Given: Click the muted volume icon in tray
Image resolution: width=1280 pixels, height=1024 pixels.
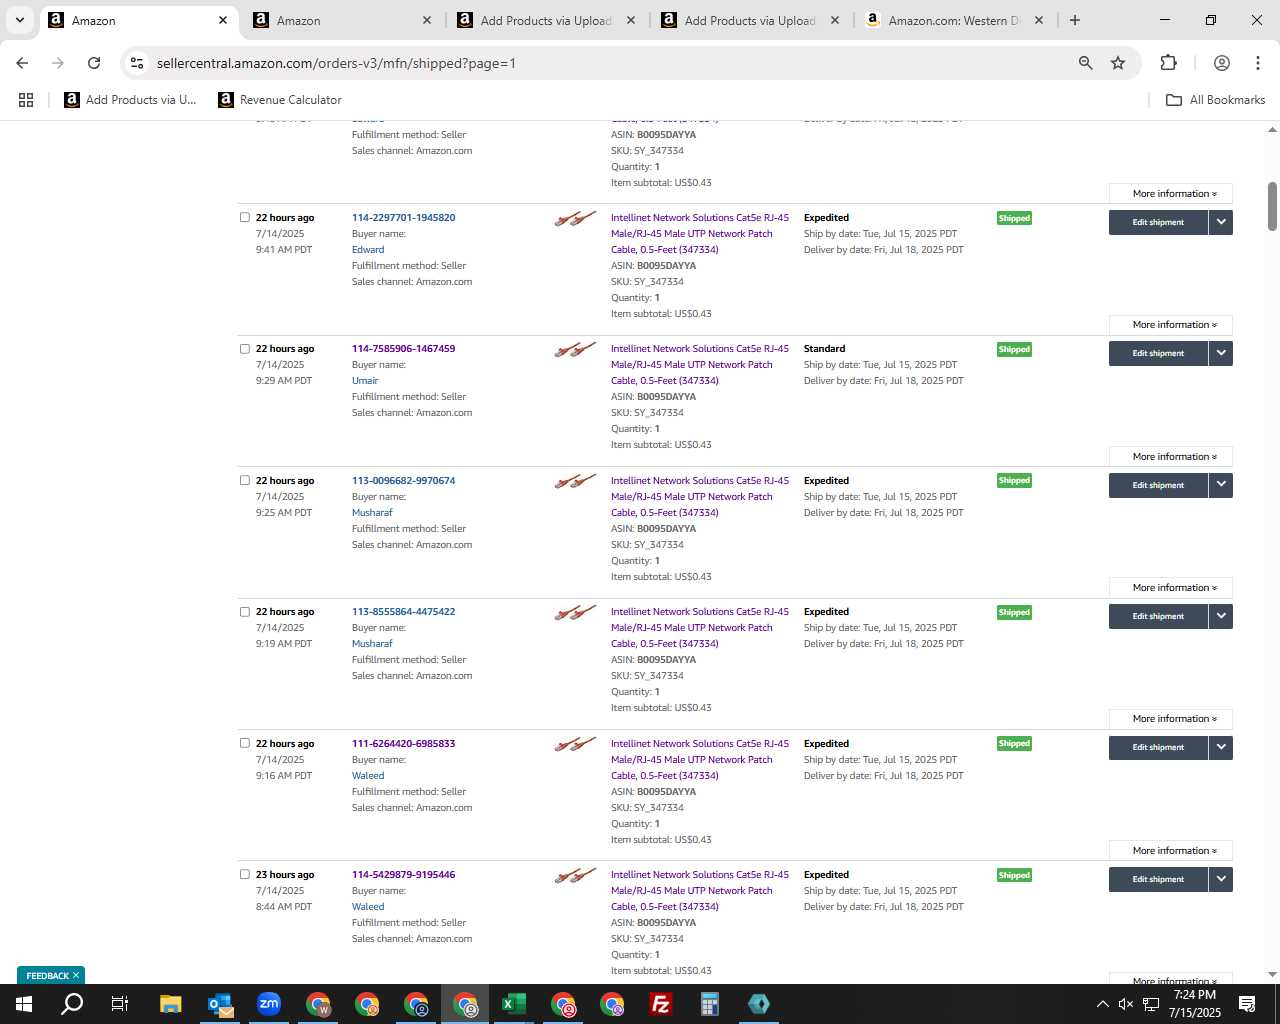Looking at the screenshot, I should click(x=1126, y=1004).
